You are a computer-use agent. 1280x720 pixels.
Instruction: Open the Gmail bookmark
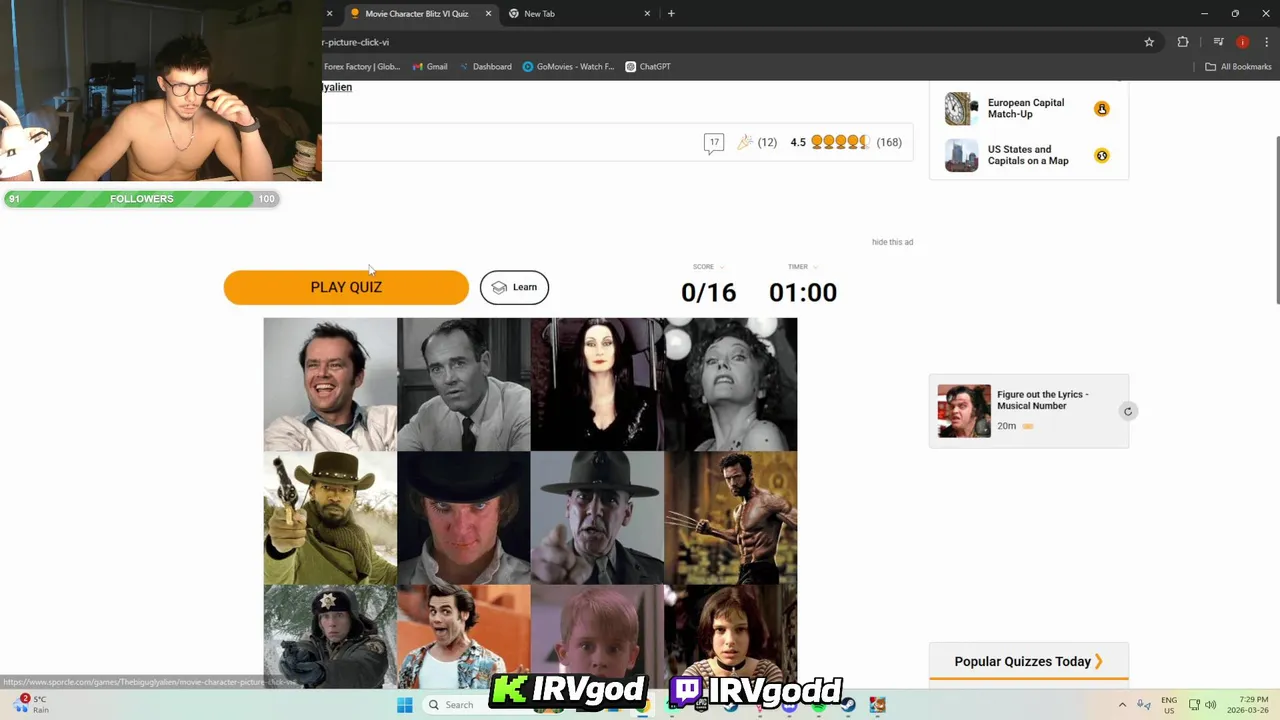tap(430, 67)
